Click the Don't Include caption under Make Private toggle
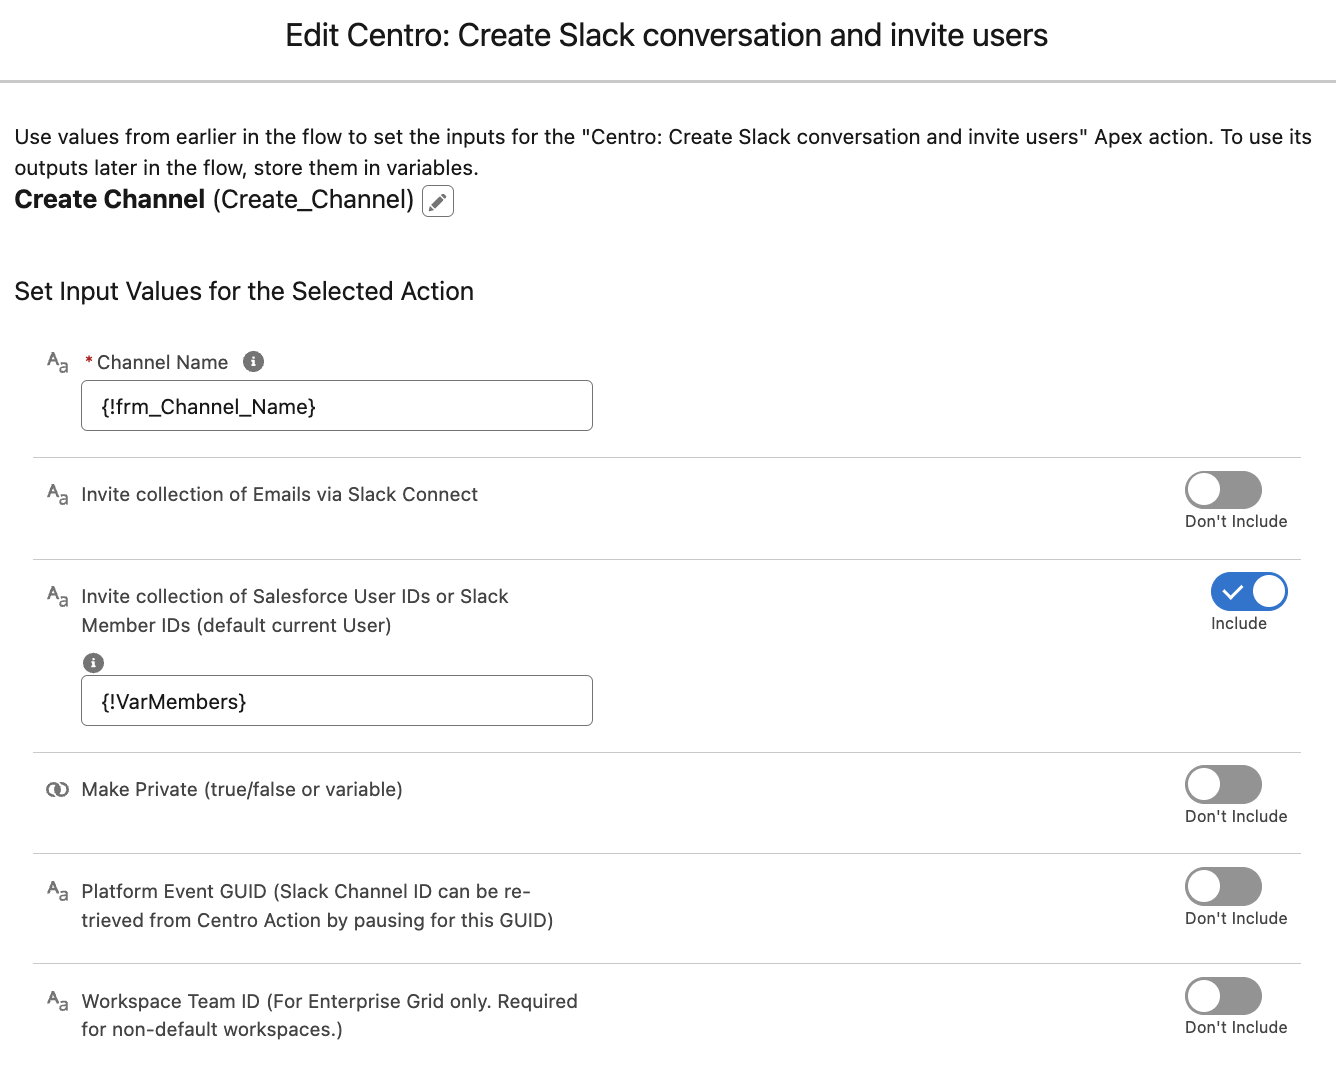Image resolution: width=1336 pixels, height=1090 pixels. tap(1236, 816)
